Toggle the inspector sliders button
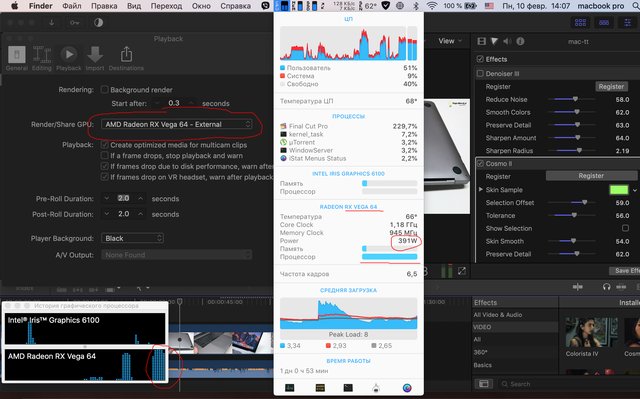This screenshot has width=640, height=399. coord(627,23)
